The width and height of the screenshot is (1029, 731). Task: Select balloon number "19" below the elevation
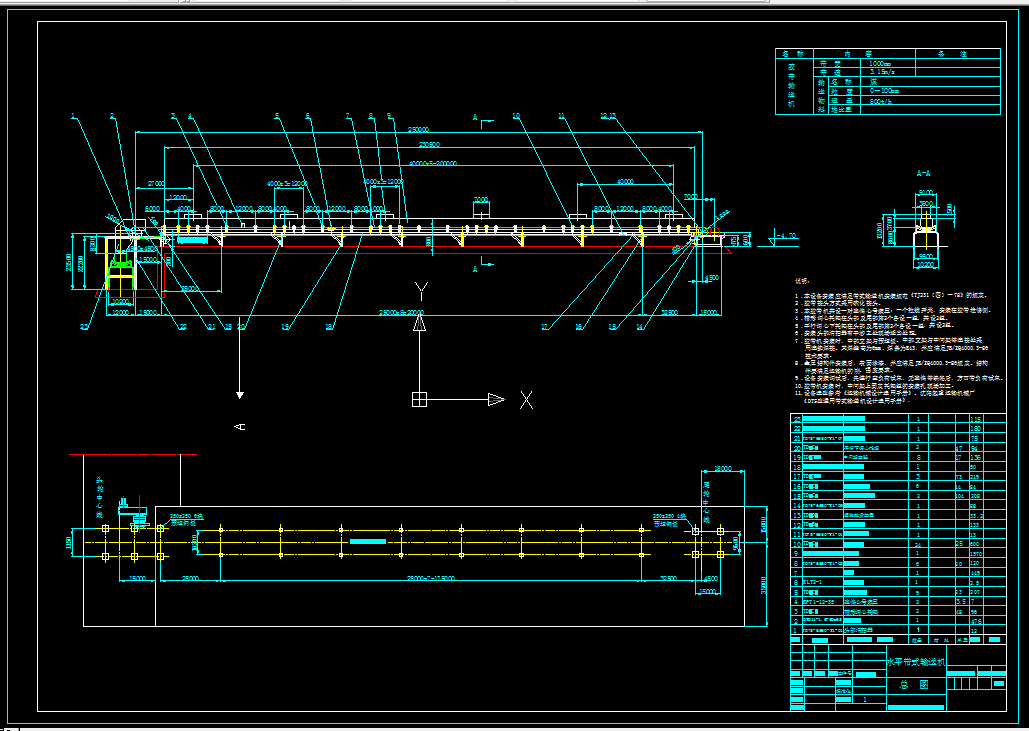286,327
